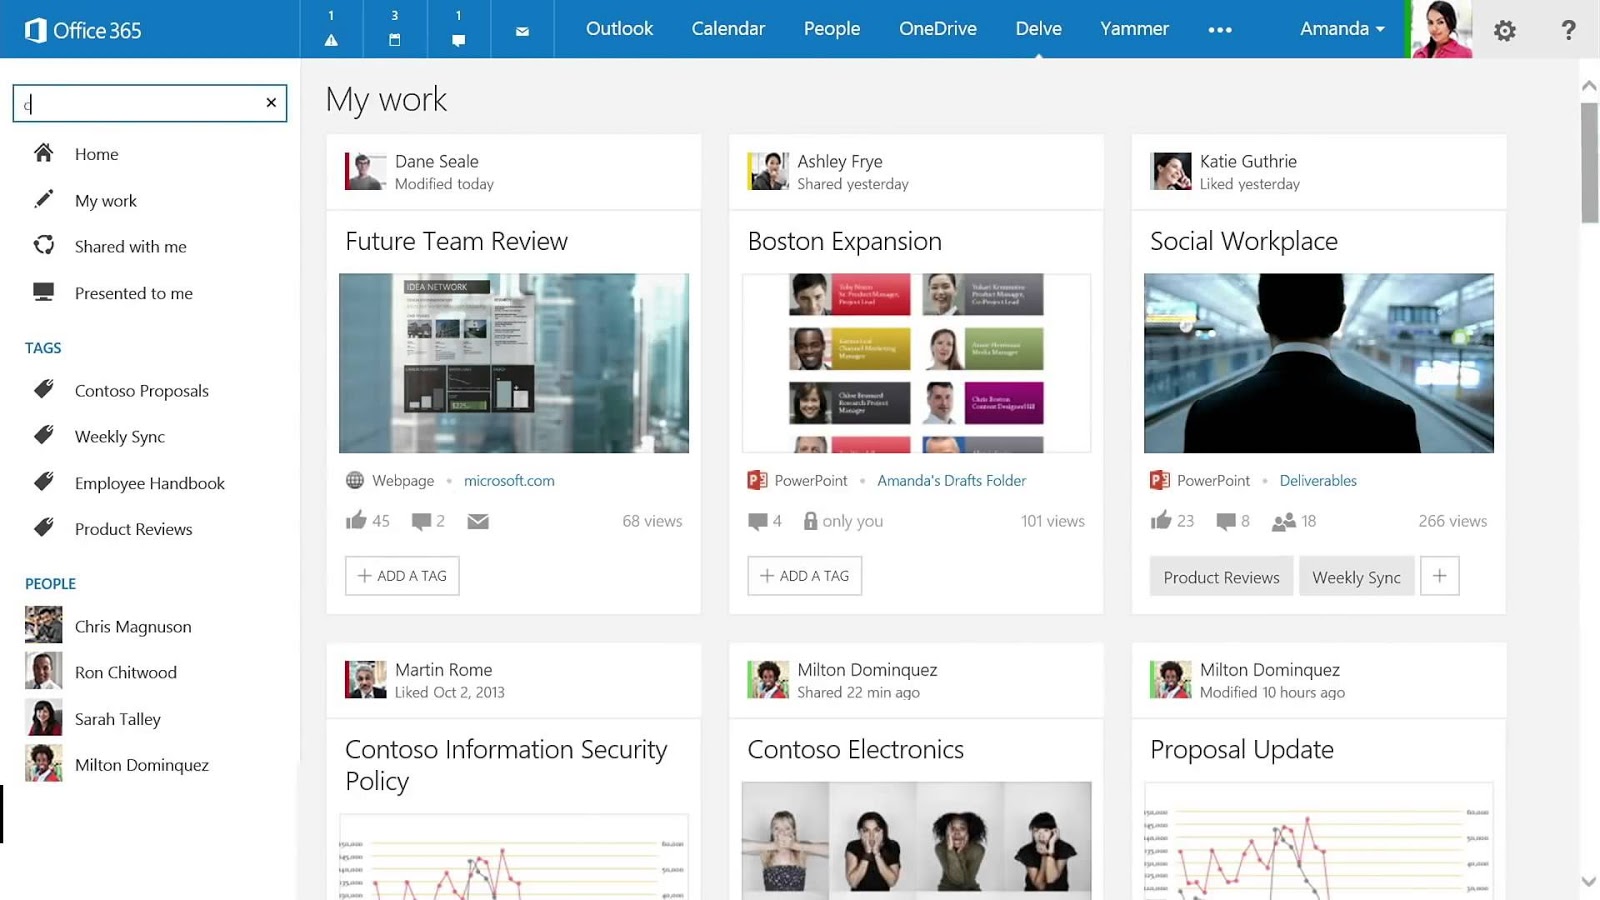Click Product Reviews tag on Social Workplace

point(1221,577)
